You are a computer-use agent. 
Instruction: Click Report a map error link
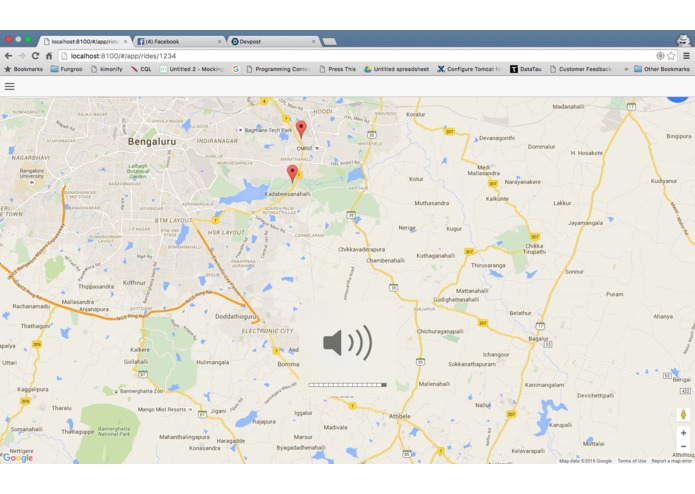point(672,461)
